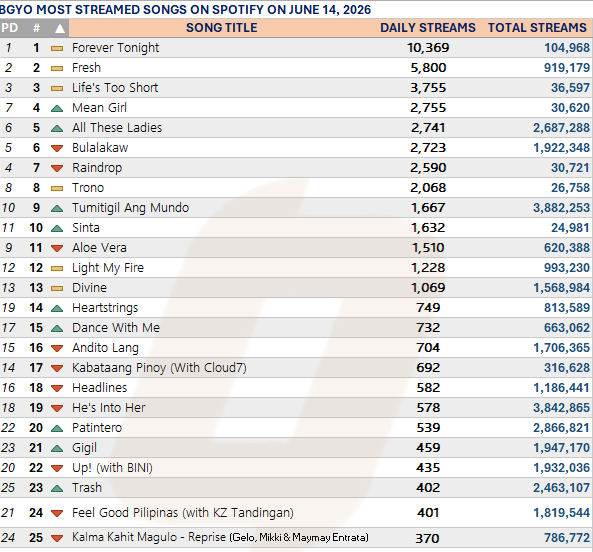Select the song title Tumitigil Ang Mundo
The height and width of the screenshot is (552, 593).
pos(130,208)
